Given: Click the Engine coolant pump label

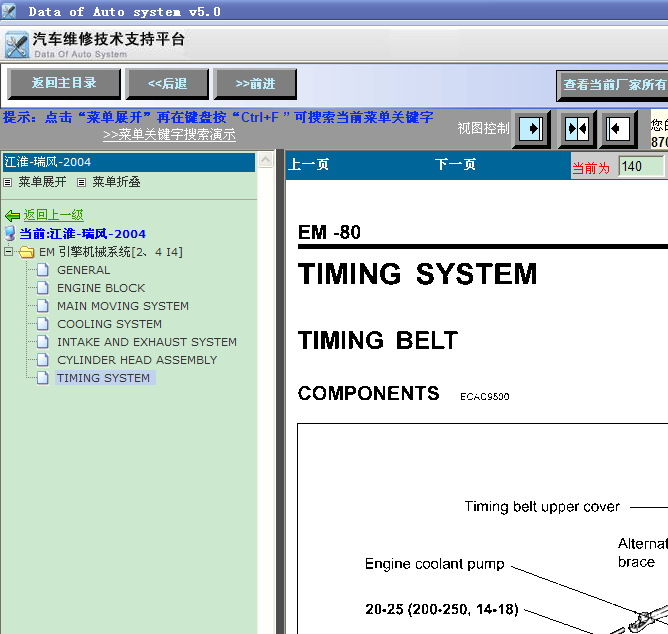Looking at the screenshot, I should (x=435, y=564).
